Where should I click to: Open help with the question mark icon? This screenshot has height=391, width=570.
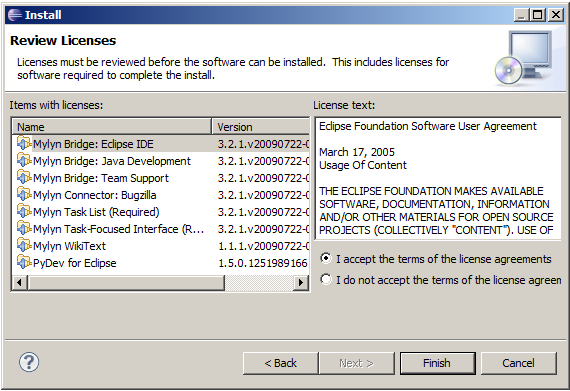click(x=29, y=362)
